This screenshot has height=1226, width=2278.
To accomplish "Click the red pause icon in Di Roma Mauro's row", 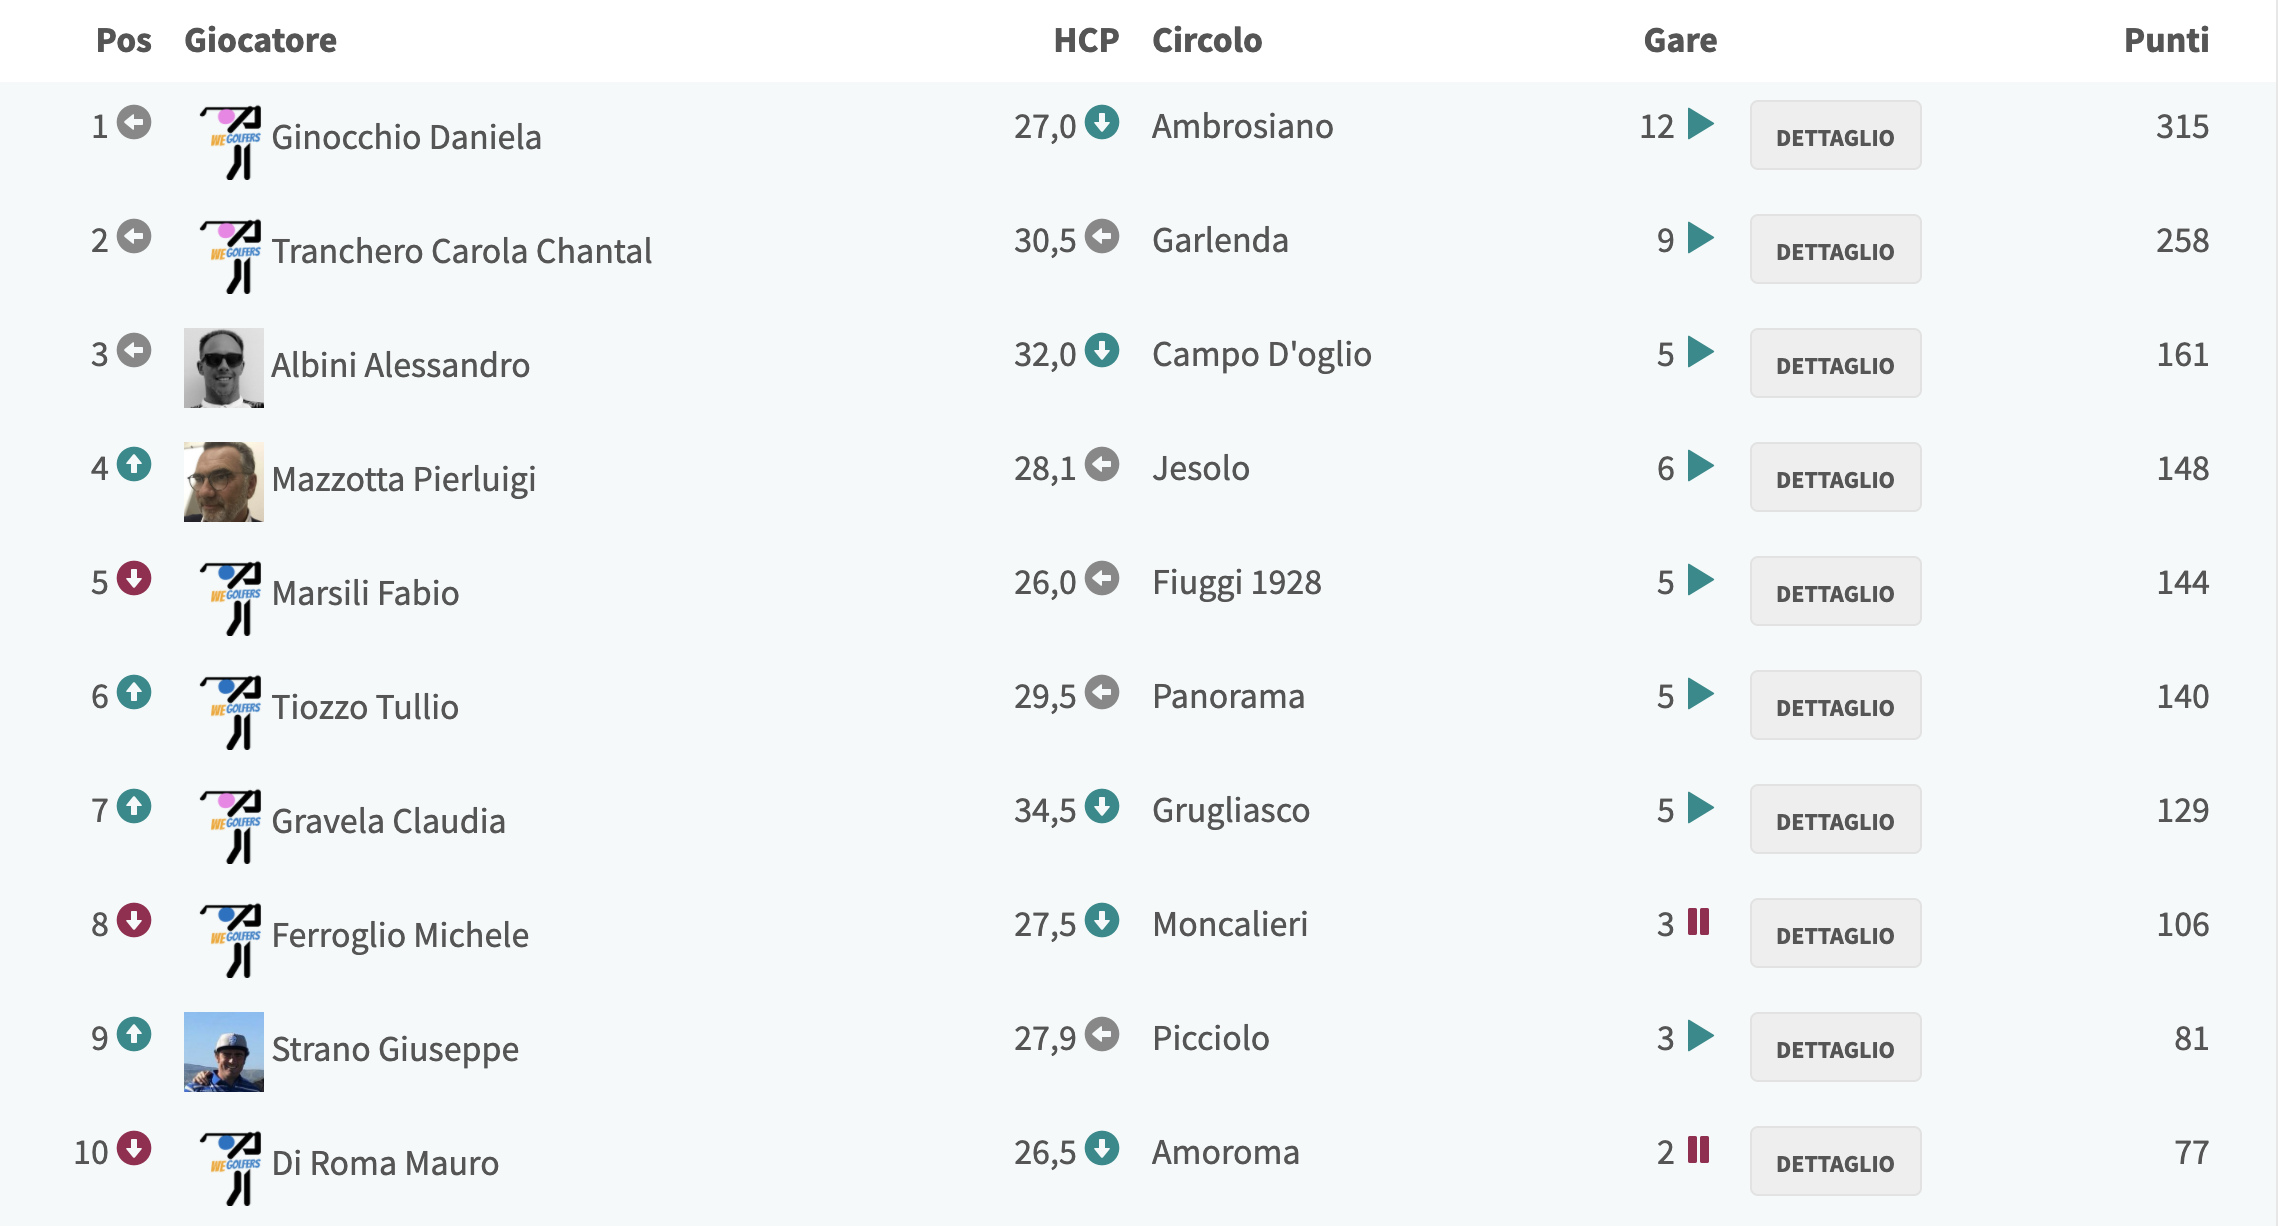I will coord(1699,1149).
